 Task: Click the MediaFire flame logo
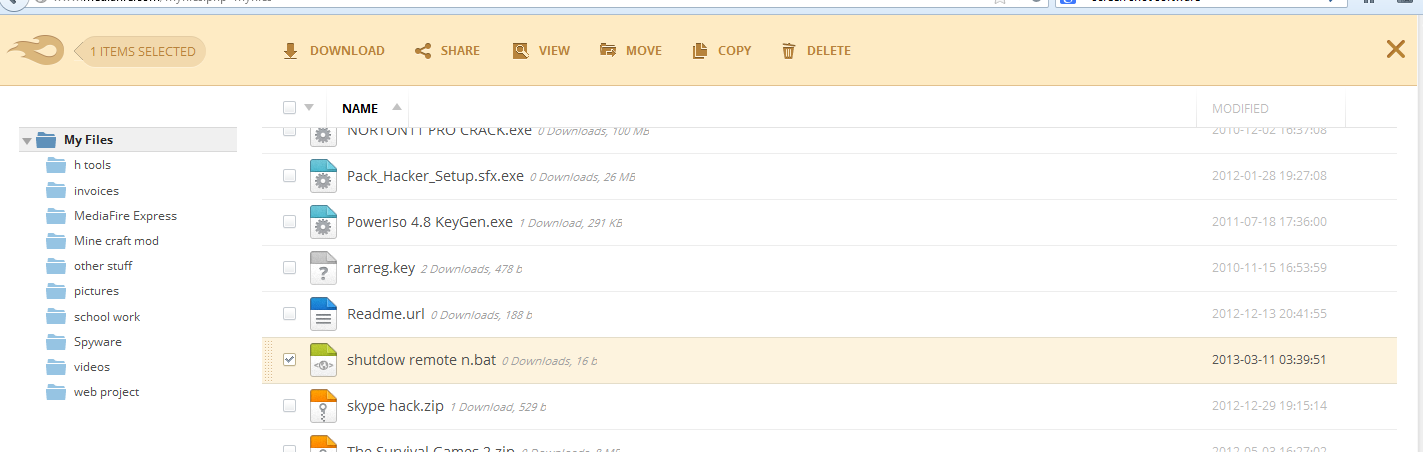35,51
